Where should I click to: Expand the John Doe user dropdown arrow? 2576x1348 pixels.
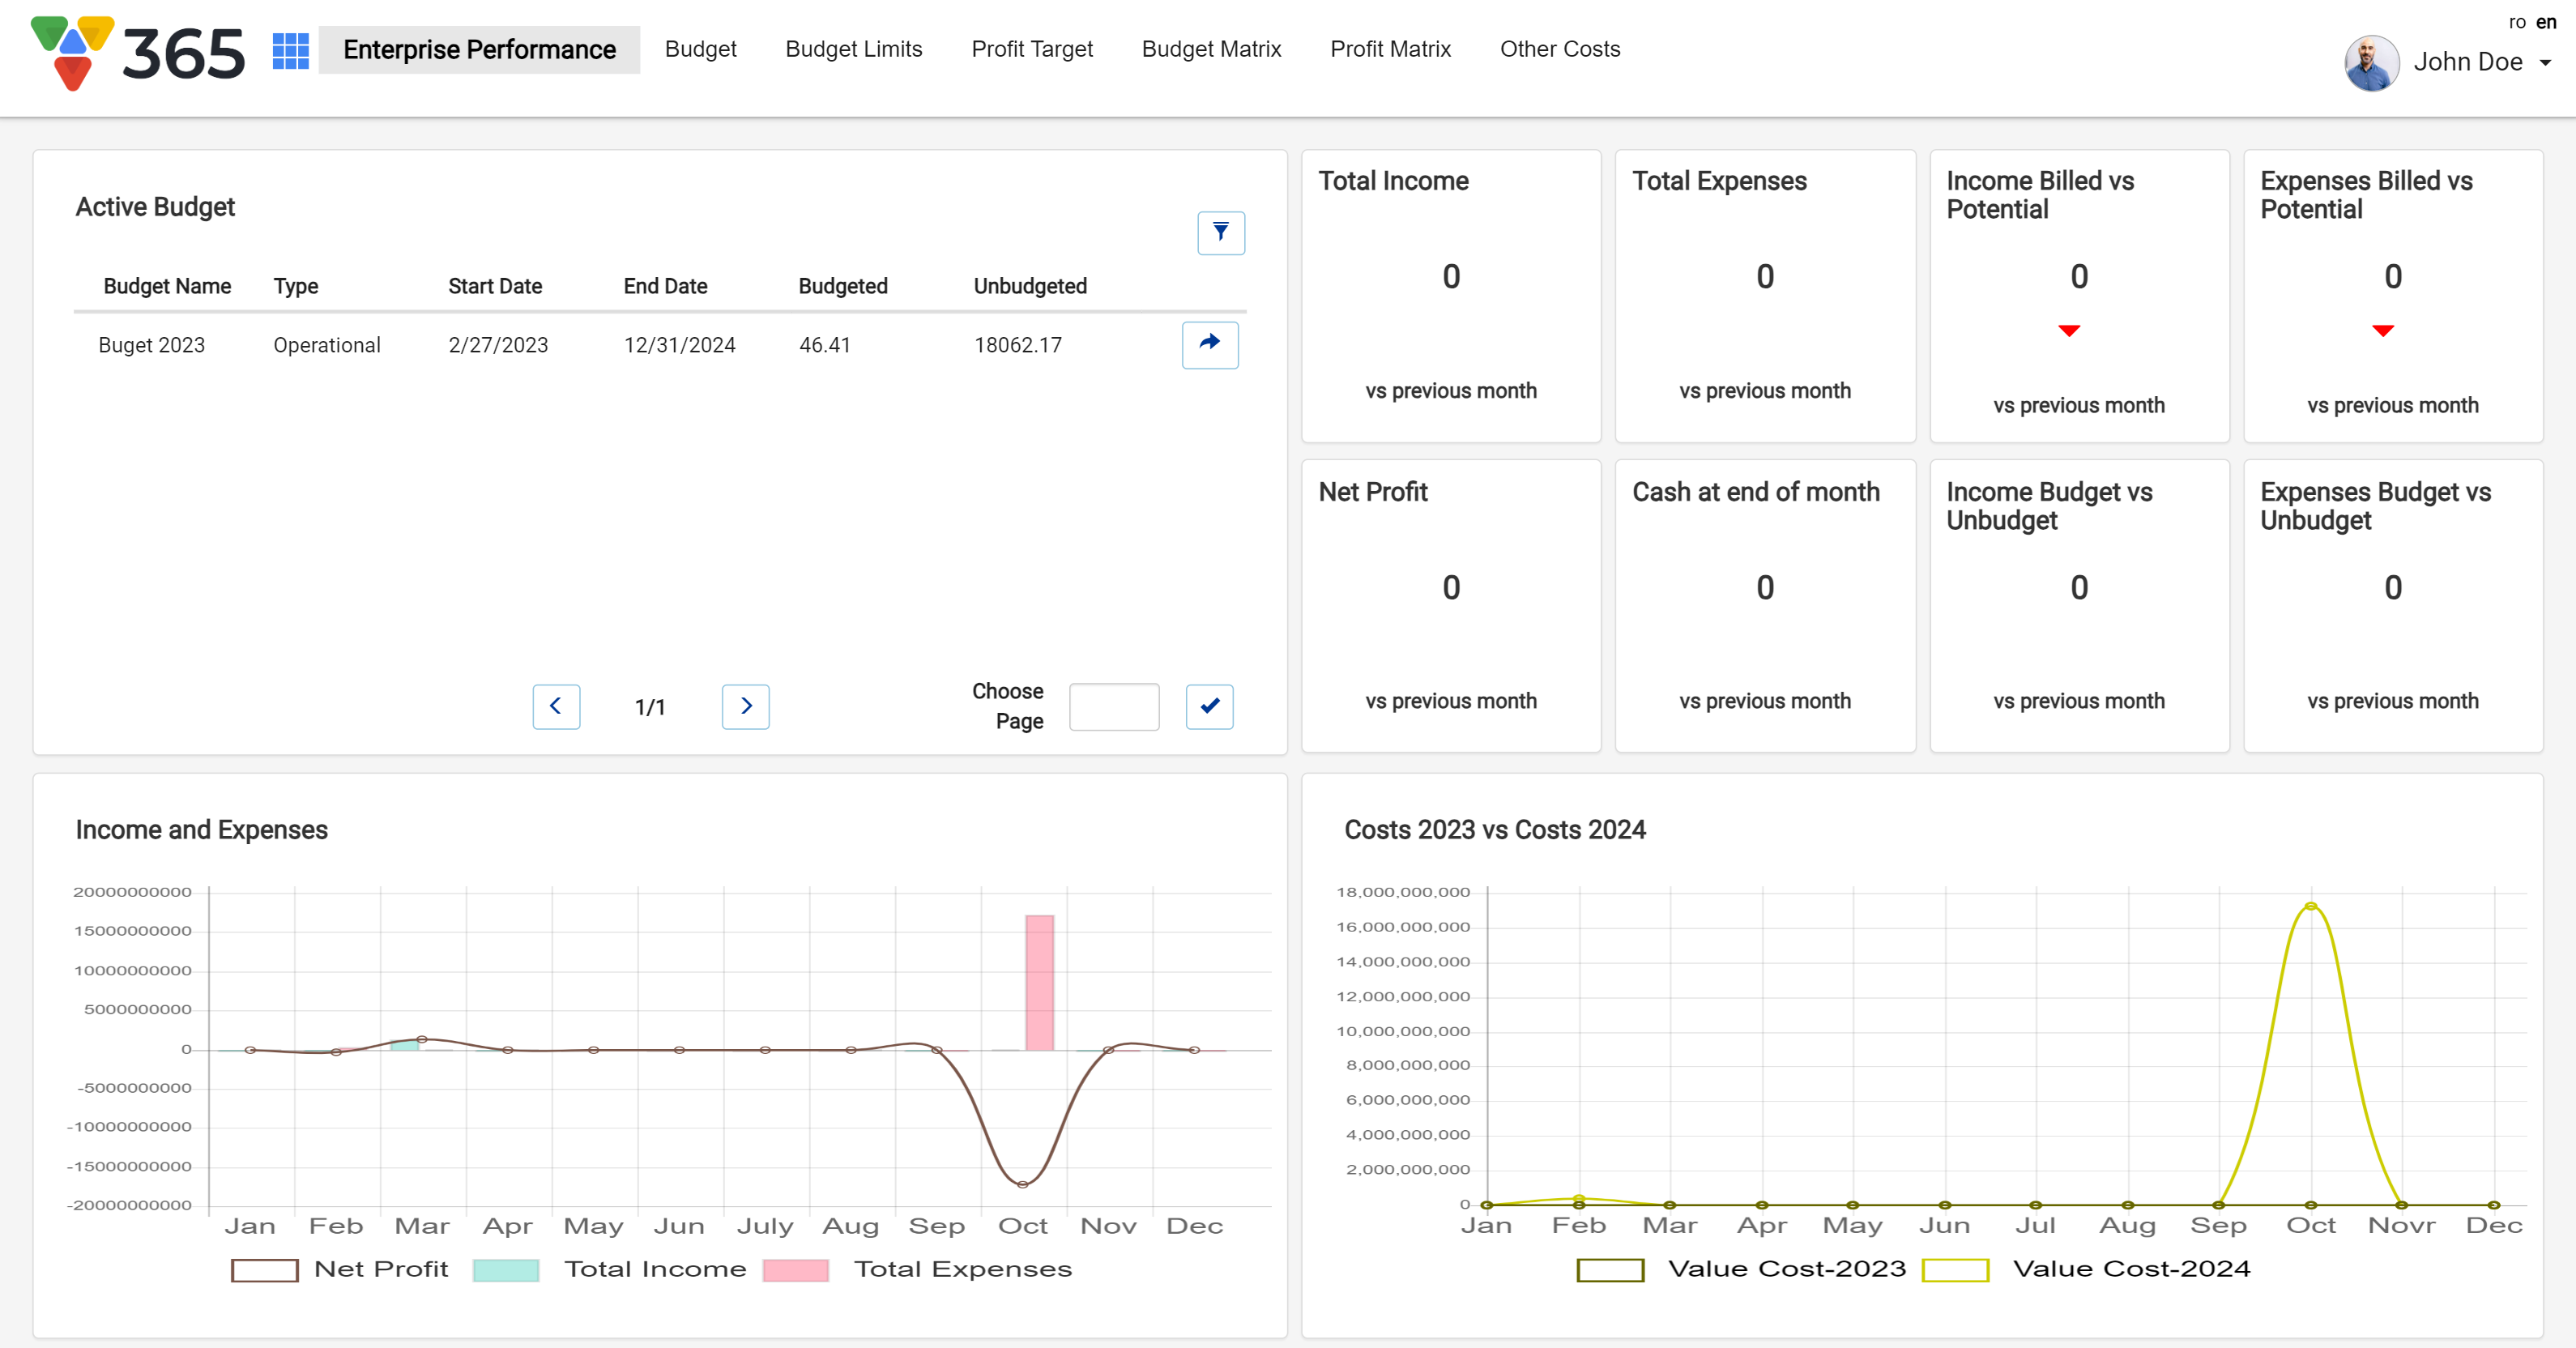pos(2545,62)
